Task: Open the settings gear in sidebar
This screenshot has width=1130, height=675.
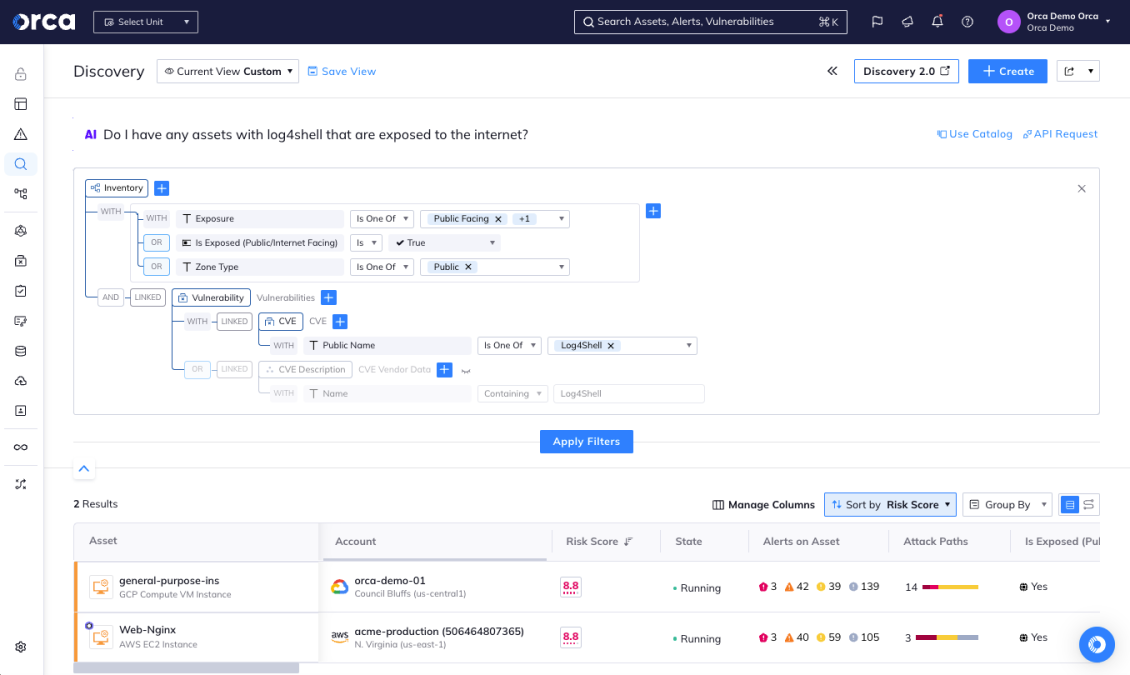Action: point(21,647)
